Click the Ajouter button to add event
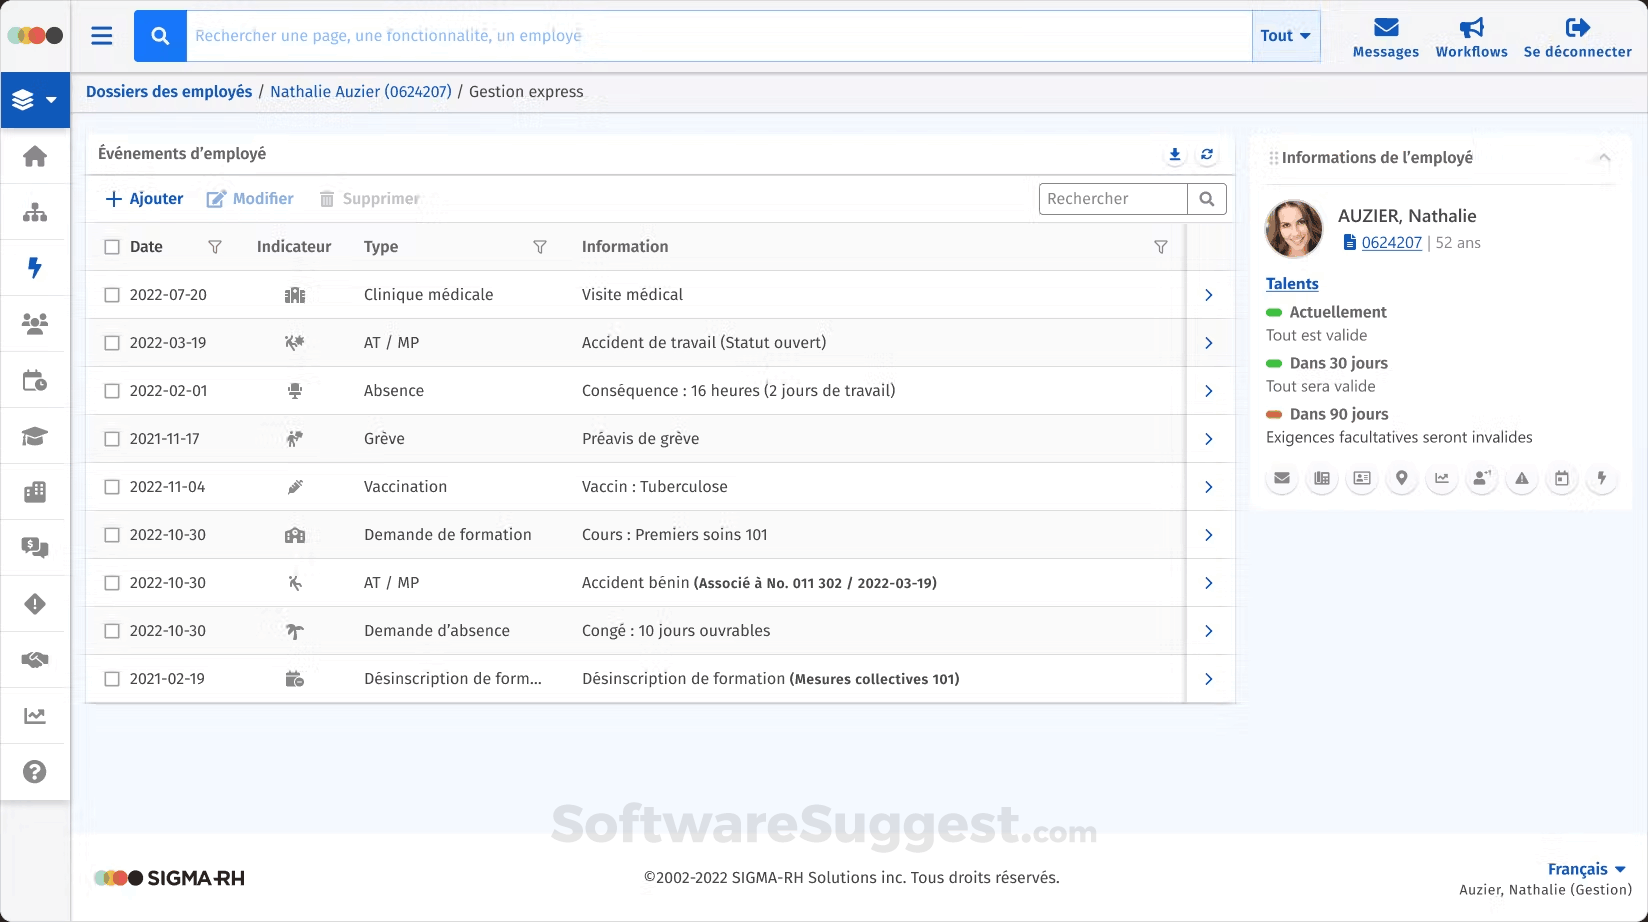The width and height of the screenshot is (1648, 922). 143,198
